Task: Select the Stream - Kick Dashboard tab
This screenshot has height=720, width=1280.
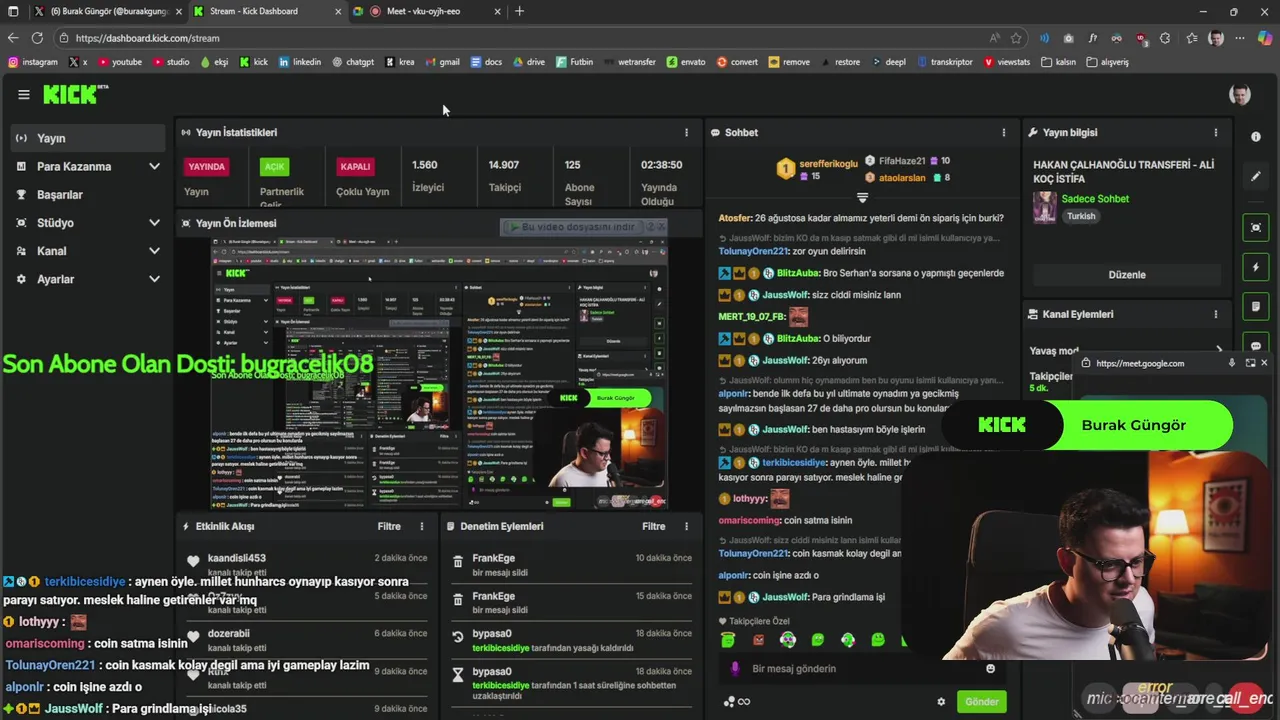Action: (266, 11)
